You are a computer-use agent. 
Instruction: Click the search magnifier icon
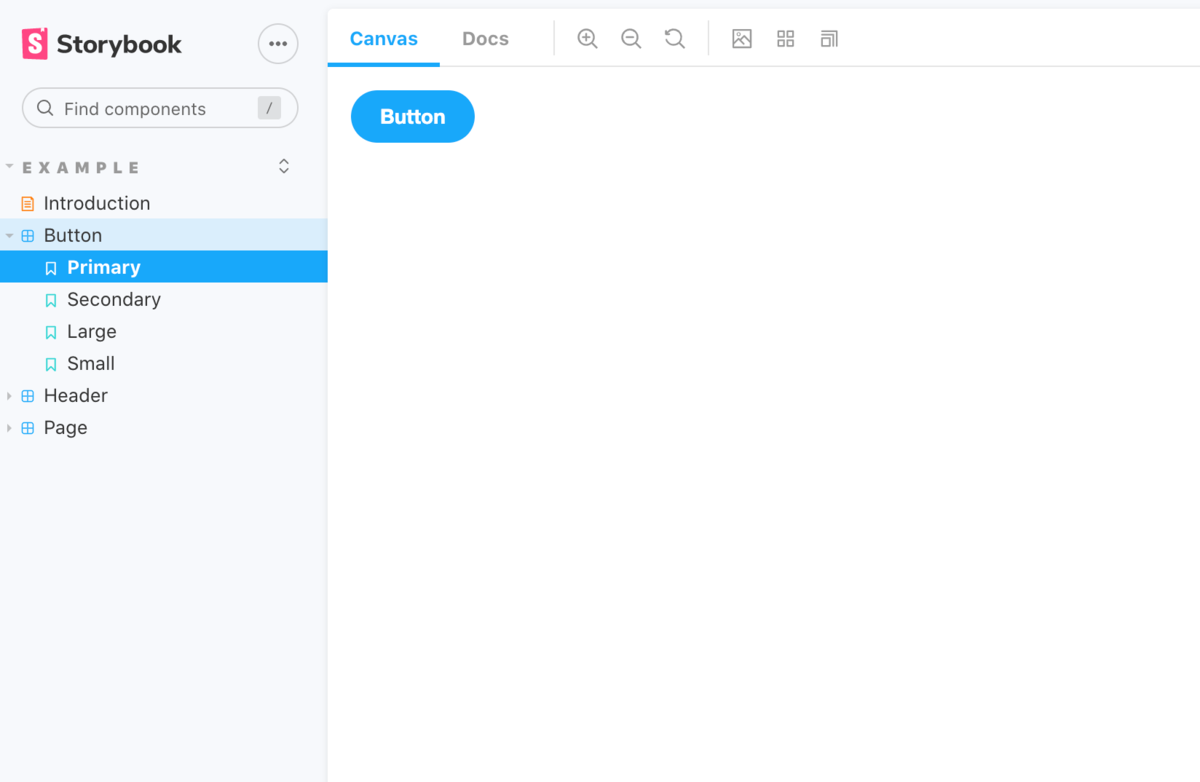45,108
